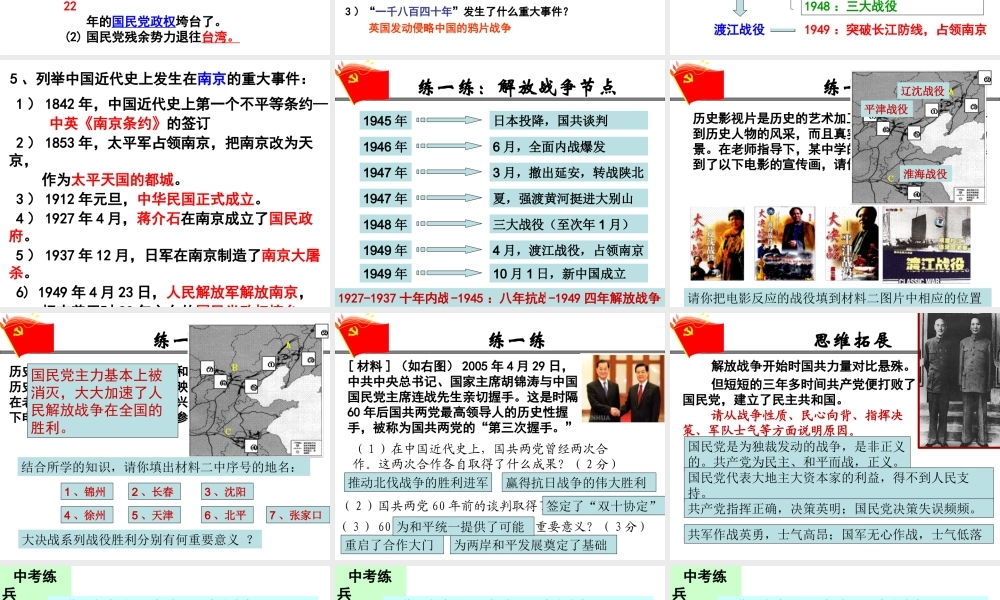Click the answer box 7、张家口
This screenshot has height=600, width=1000.
tap(298, 515)
